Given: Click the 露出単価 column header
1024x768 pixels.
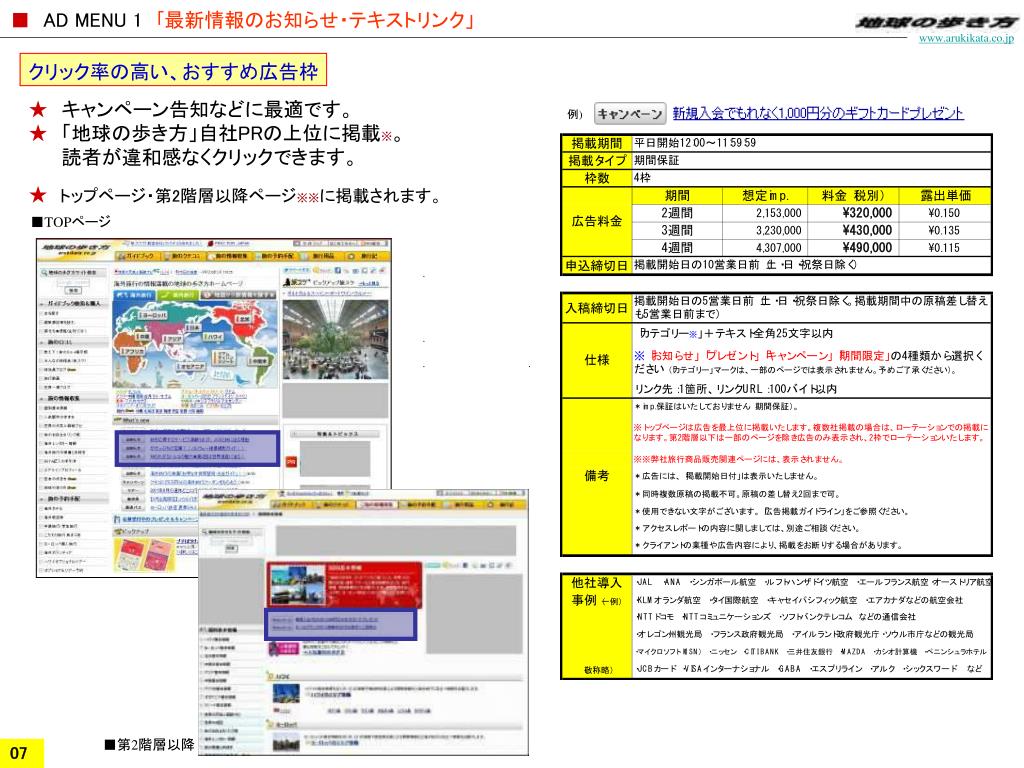Looking at the screenshot, I should [x=945, y=196].
